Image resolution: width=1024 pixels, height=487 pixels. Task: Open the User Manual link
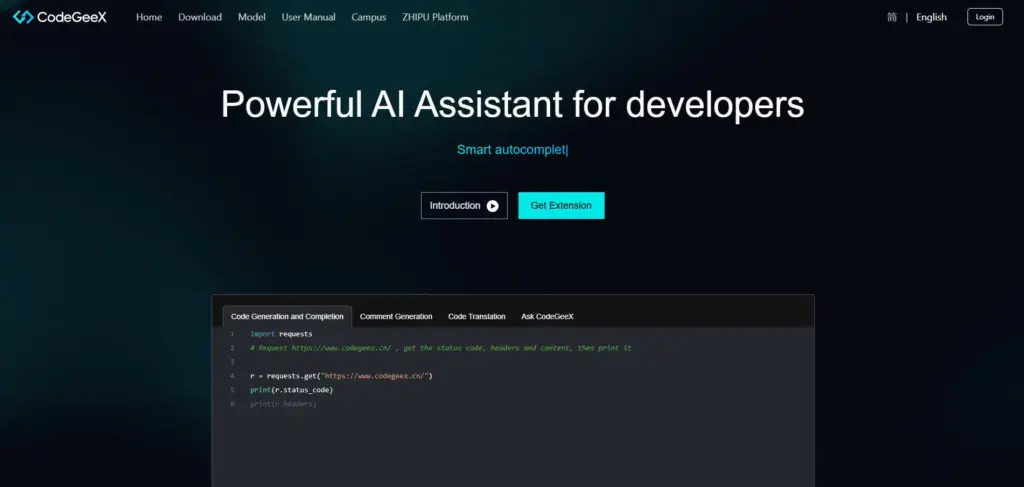(308, 17)
